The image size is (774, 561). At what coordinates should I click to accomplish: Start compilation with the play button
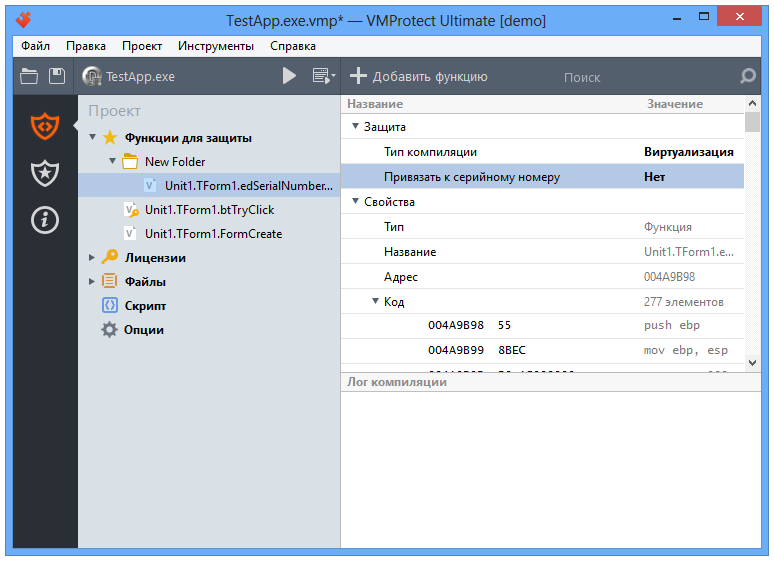289,76
